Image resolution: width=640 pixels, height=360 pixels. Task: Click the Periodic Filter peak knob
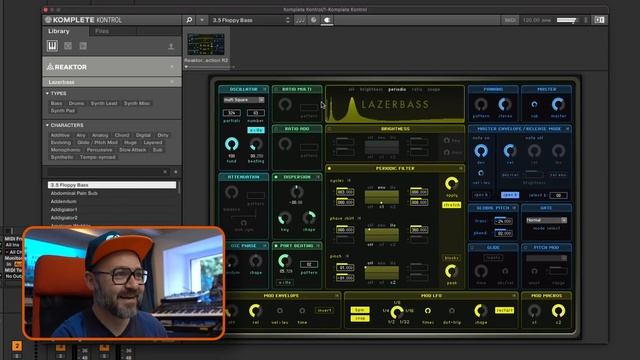tap(451, 271)
